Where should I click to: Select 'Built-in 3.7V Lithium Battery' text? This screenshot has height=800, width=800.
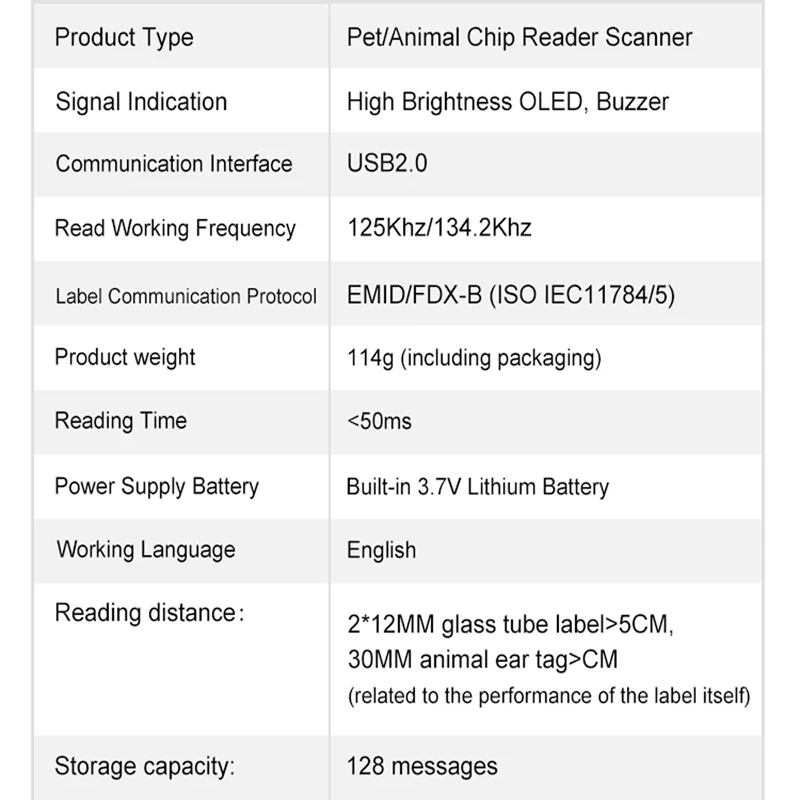point(477,487)
